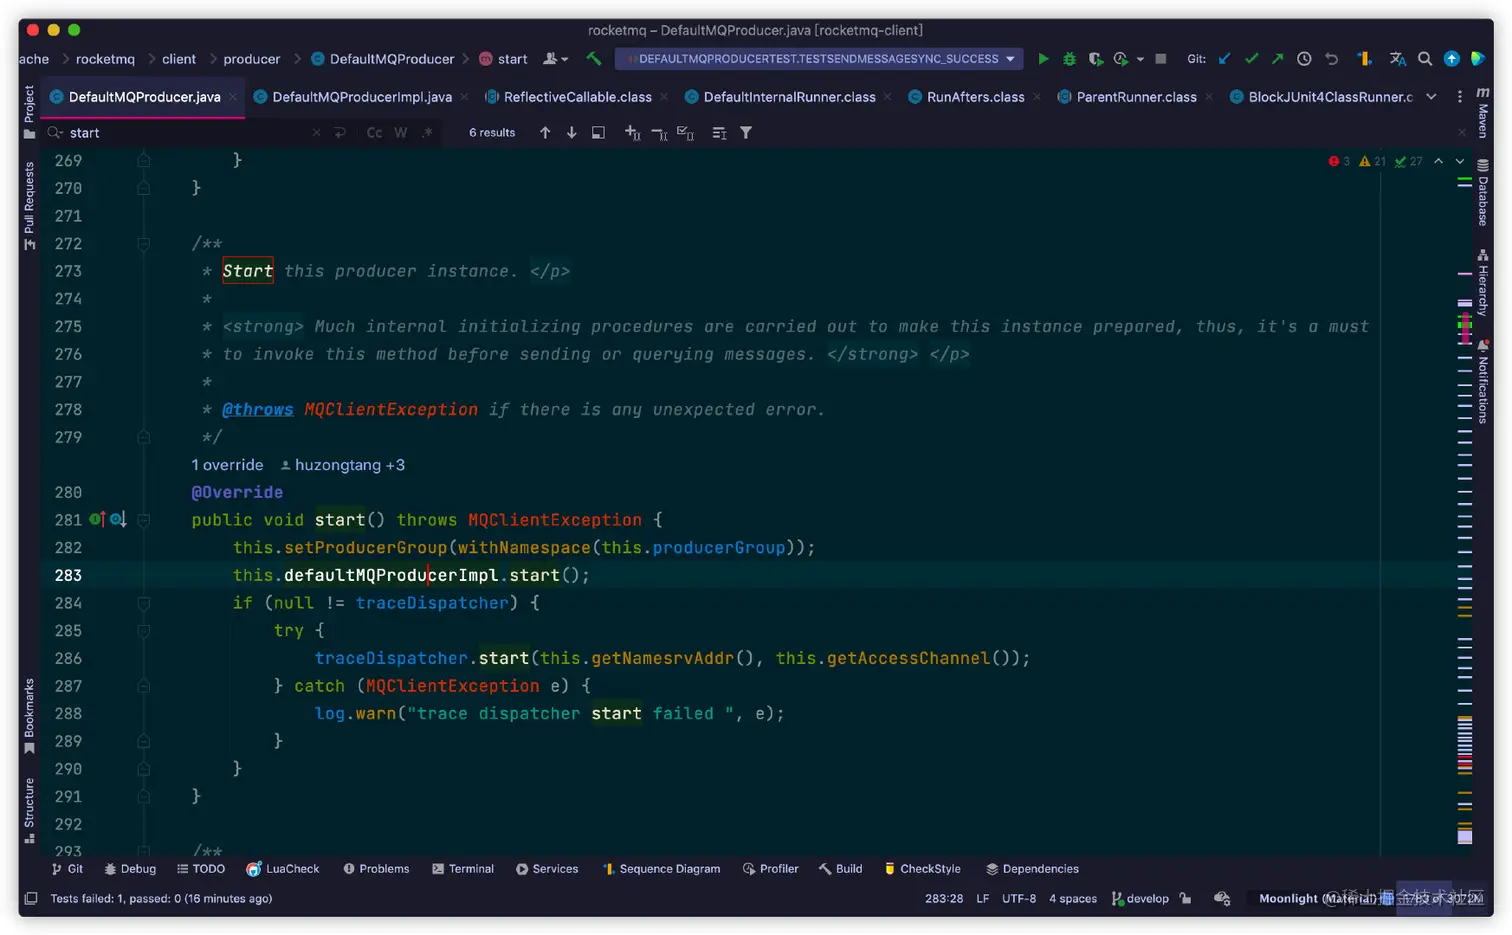Open Notifications side panel
The height and width of the screenshot is (935, 1512).
coord(1483,381)
